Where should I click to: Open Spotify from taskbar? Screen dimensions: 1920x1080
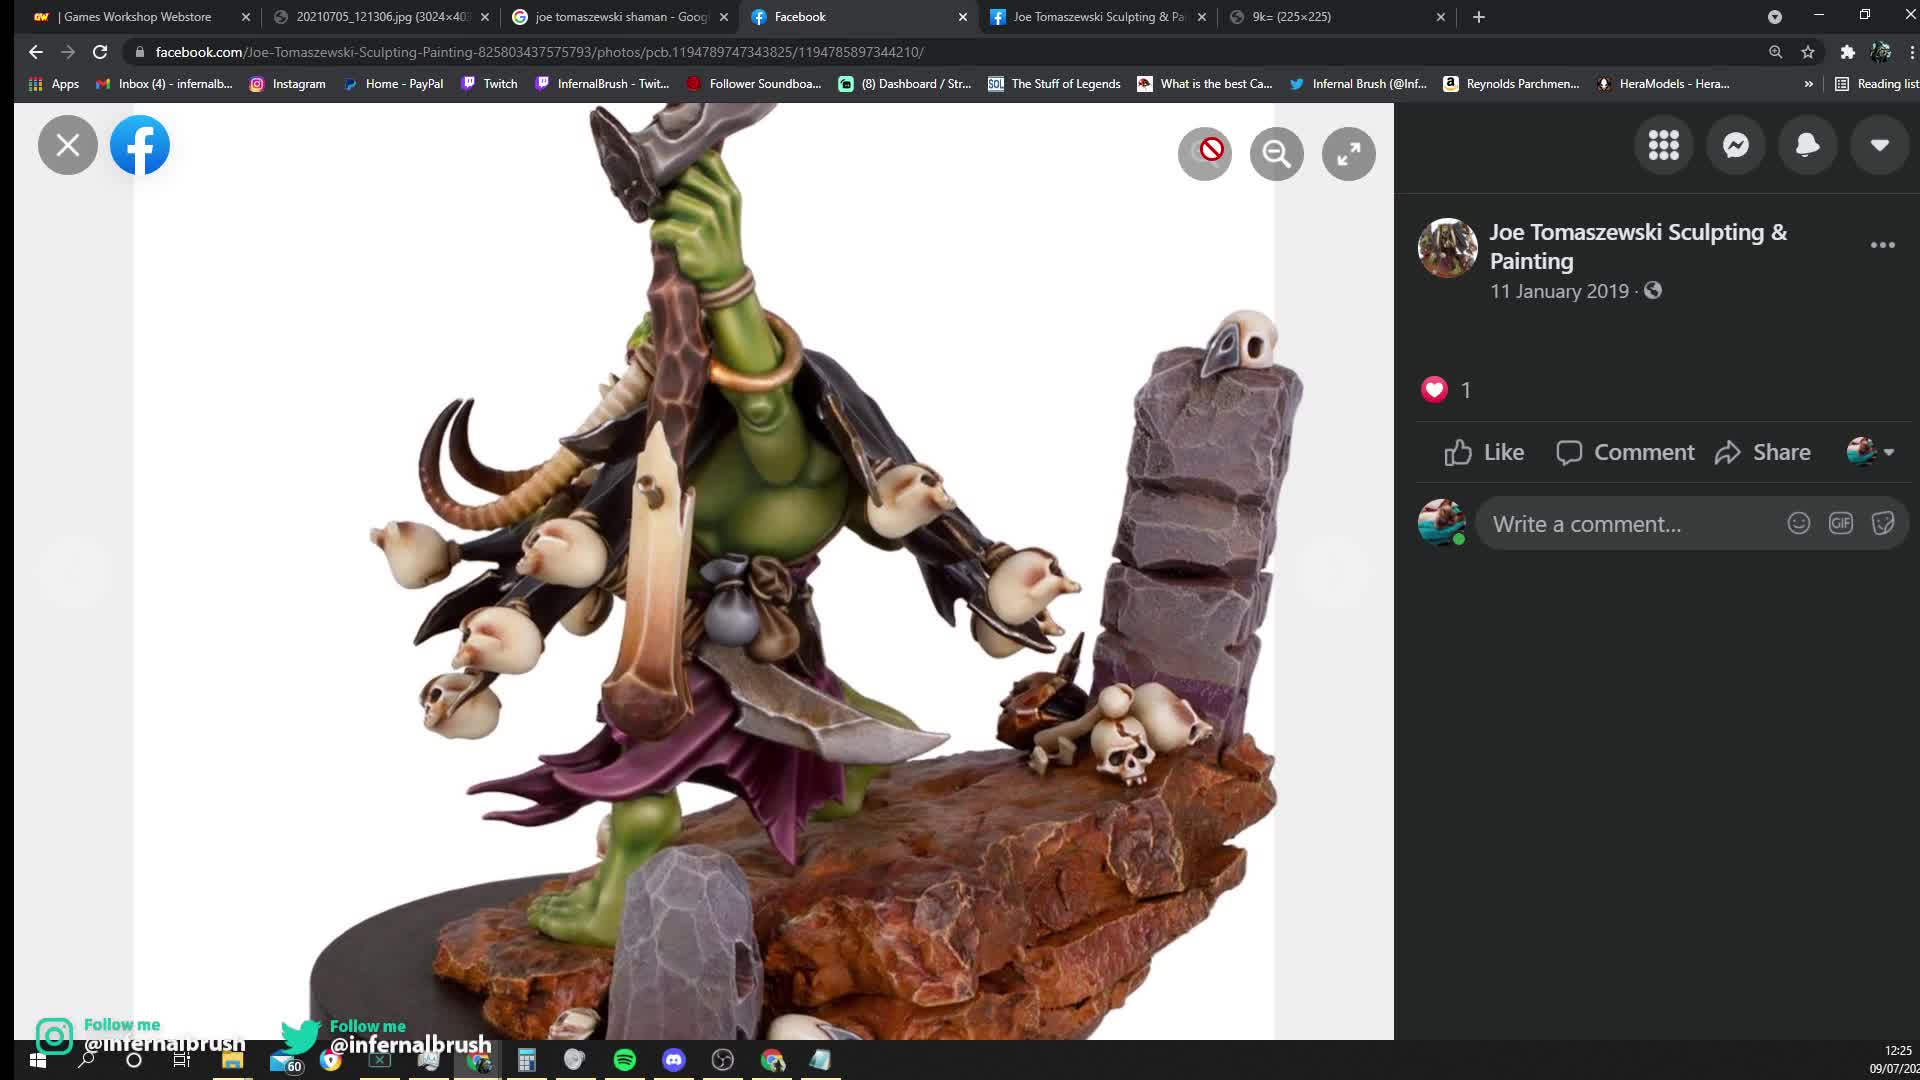coord(625,1060)
